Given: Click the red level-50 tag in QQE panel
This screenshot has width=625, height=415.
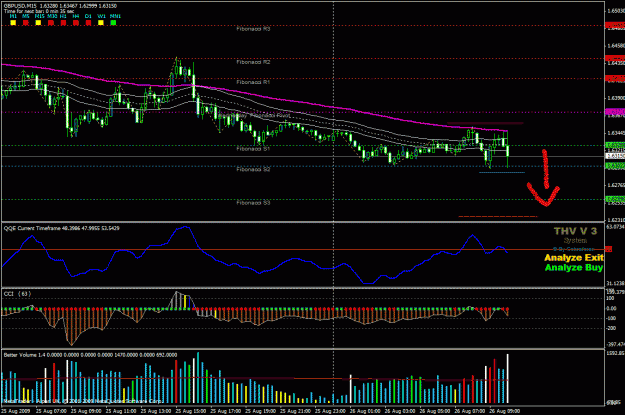Looking at the screenshot, I should click(609, 249).
